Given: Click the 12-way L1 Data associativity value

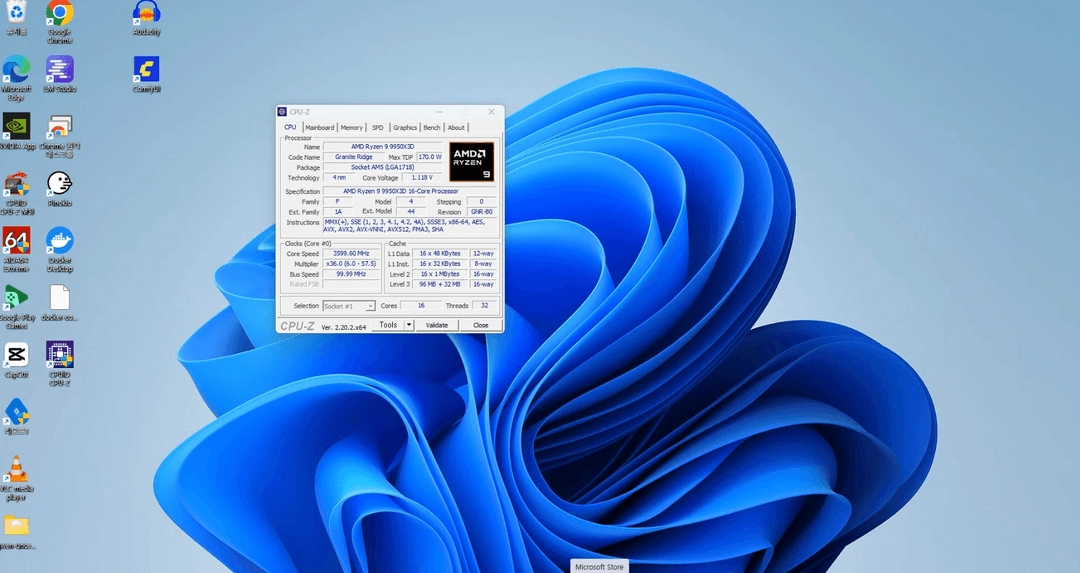Looking at the screenshot, I should tap(483, 253).
